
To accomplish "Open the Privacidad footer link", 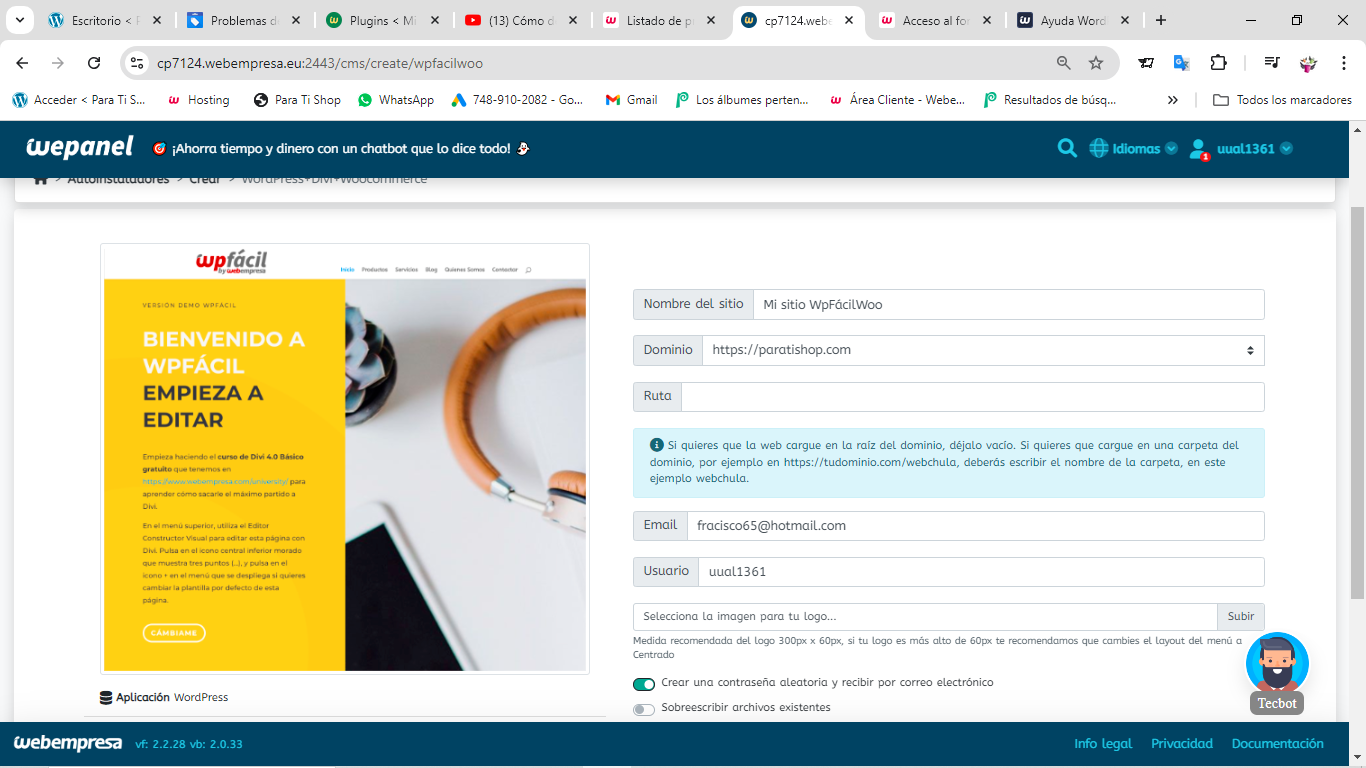I will tap(1182, 743).
